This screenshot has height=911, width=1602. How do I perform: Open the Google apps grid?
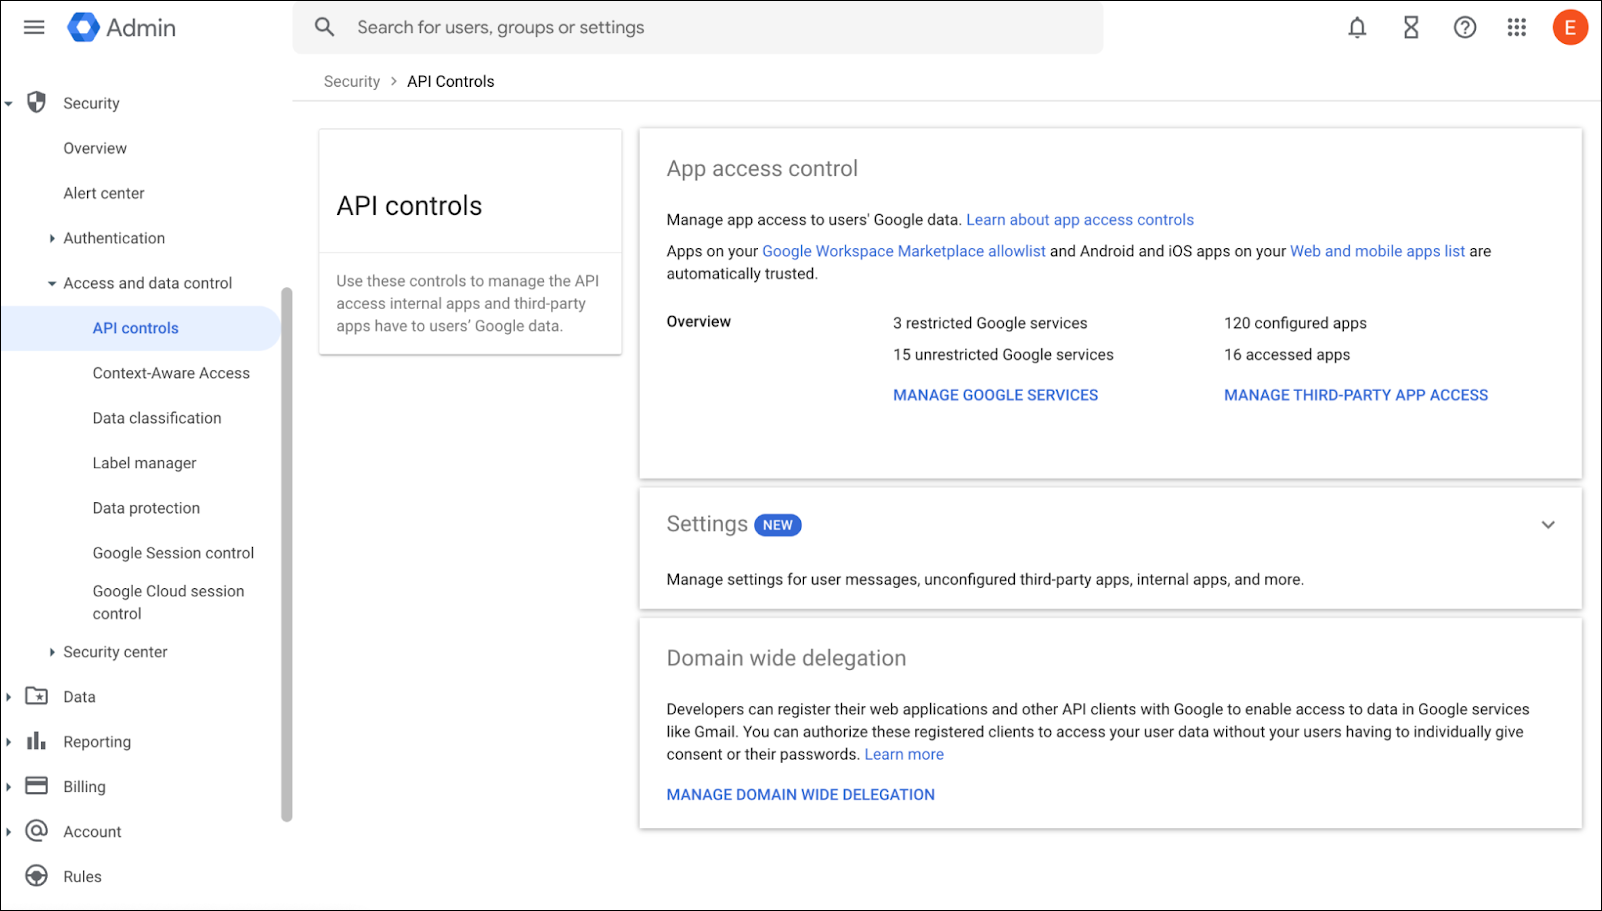tap(1517, 27)
